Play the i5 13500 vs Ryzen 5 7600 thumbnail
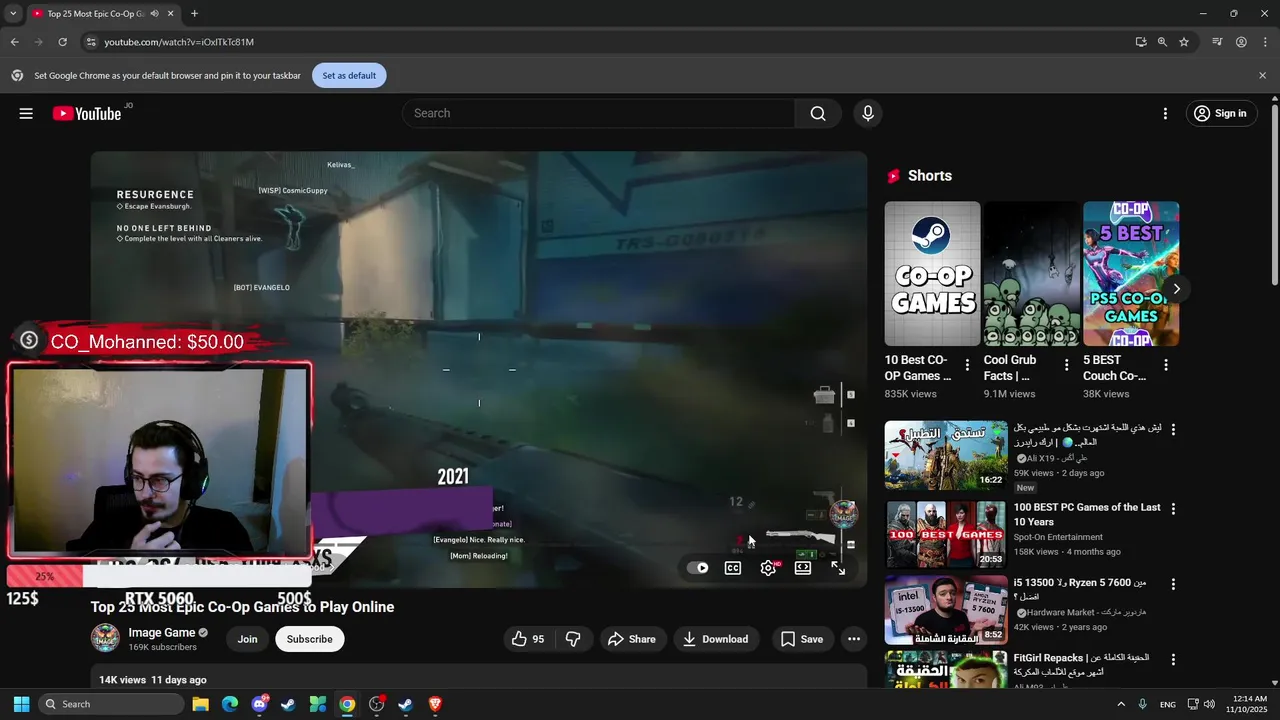Screen dimensions: 1280x720 pyautogui.click(x=946, y=610)
